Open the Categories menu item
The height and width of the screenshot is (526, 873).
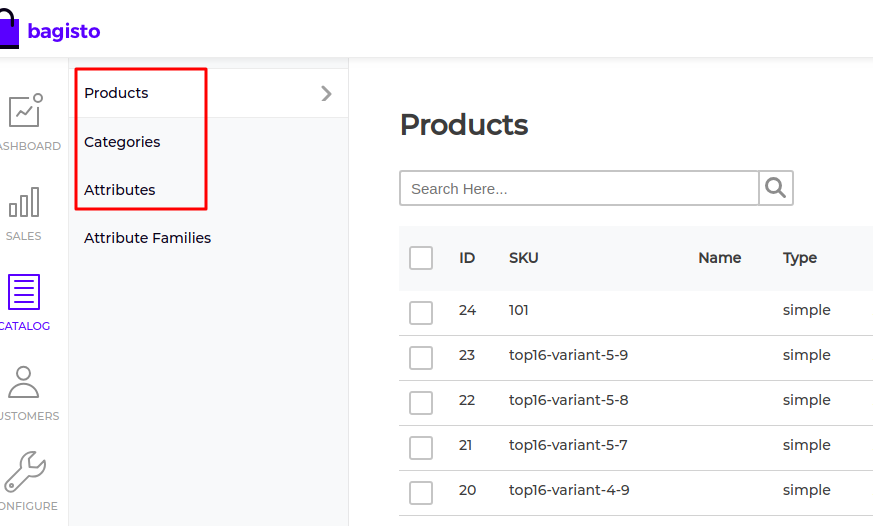(122, 142)
